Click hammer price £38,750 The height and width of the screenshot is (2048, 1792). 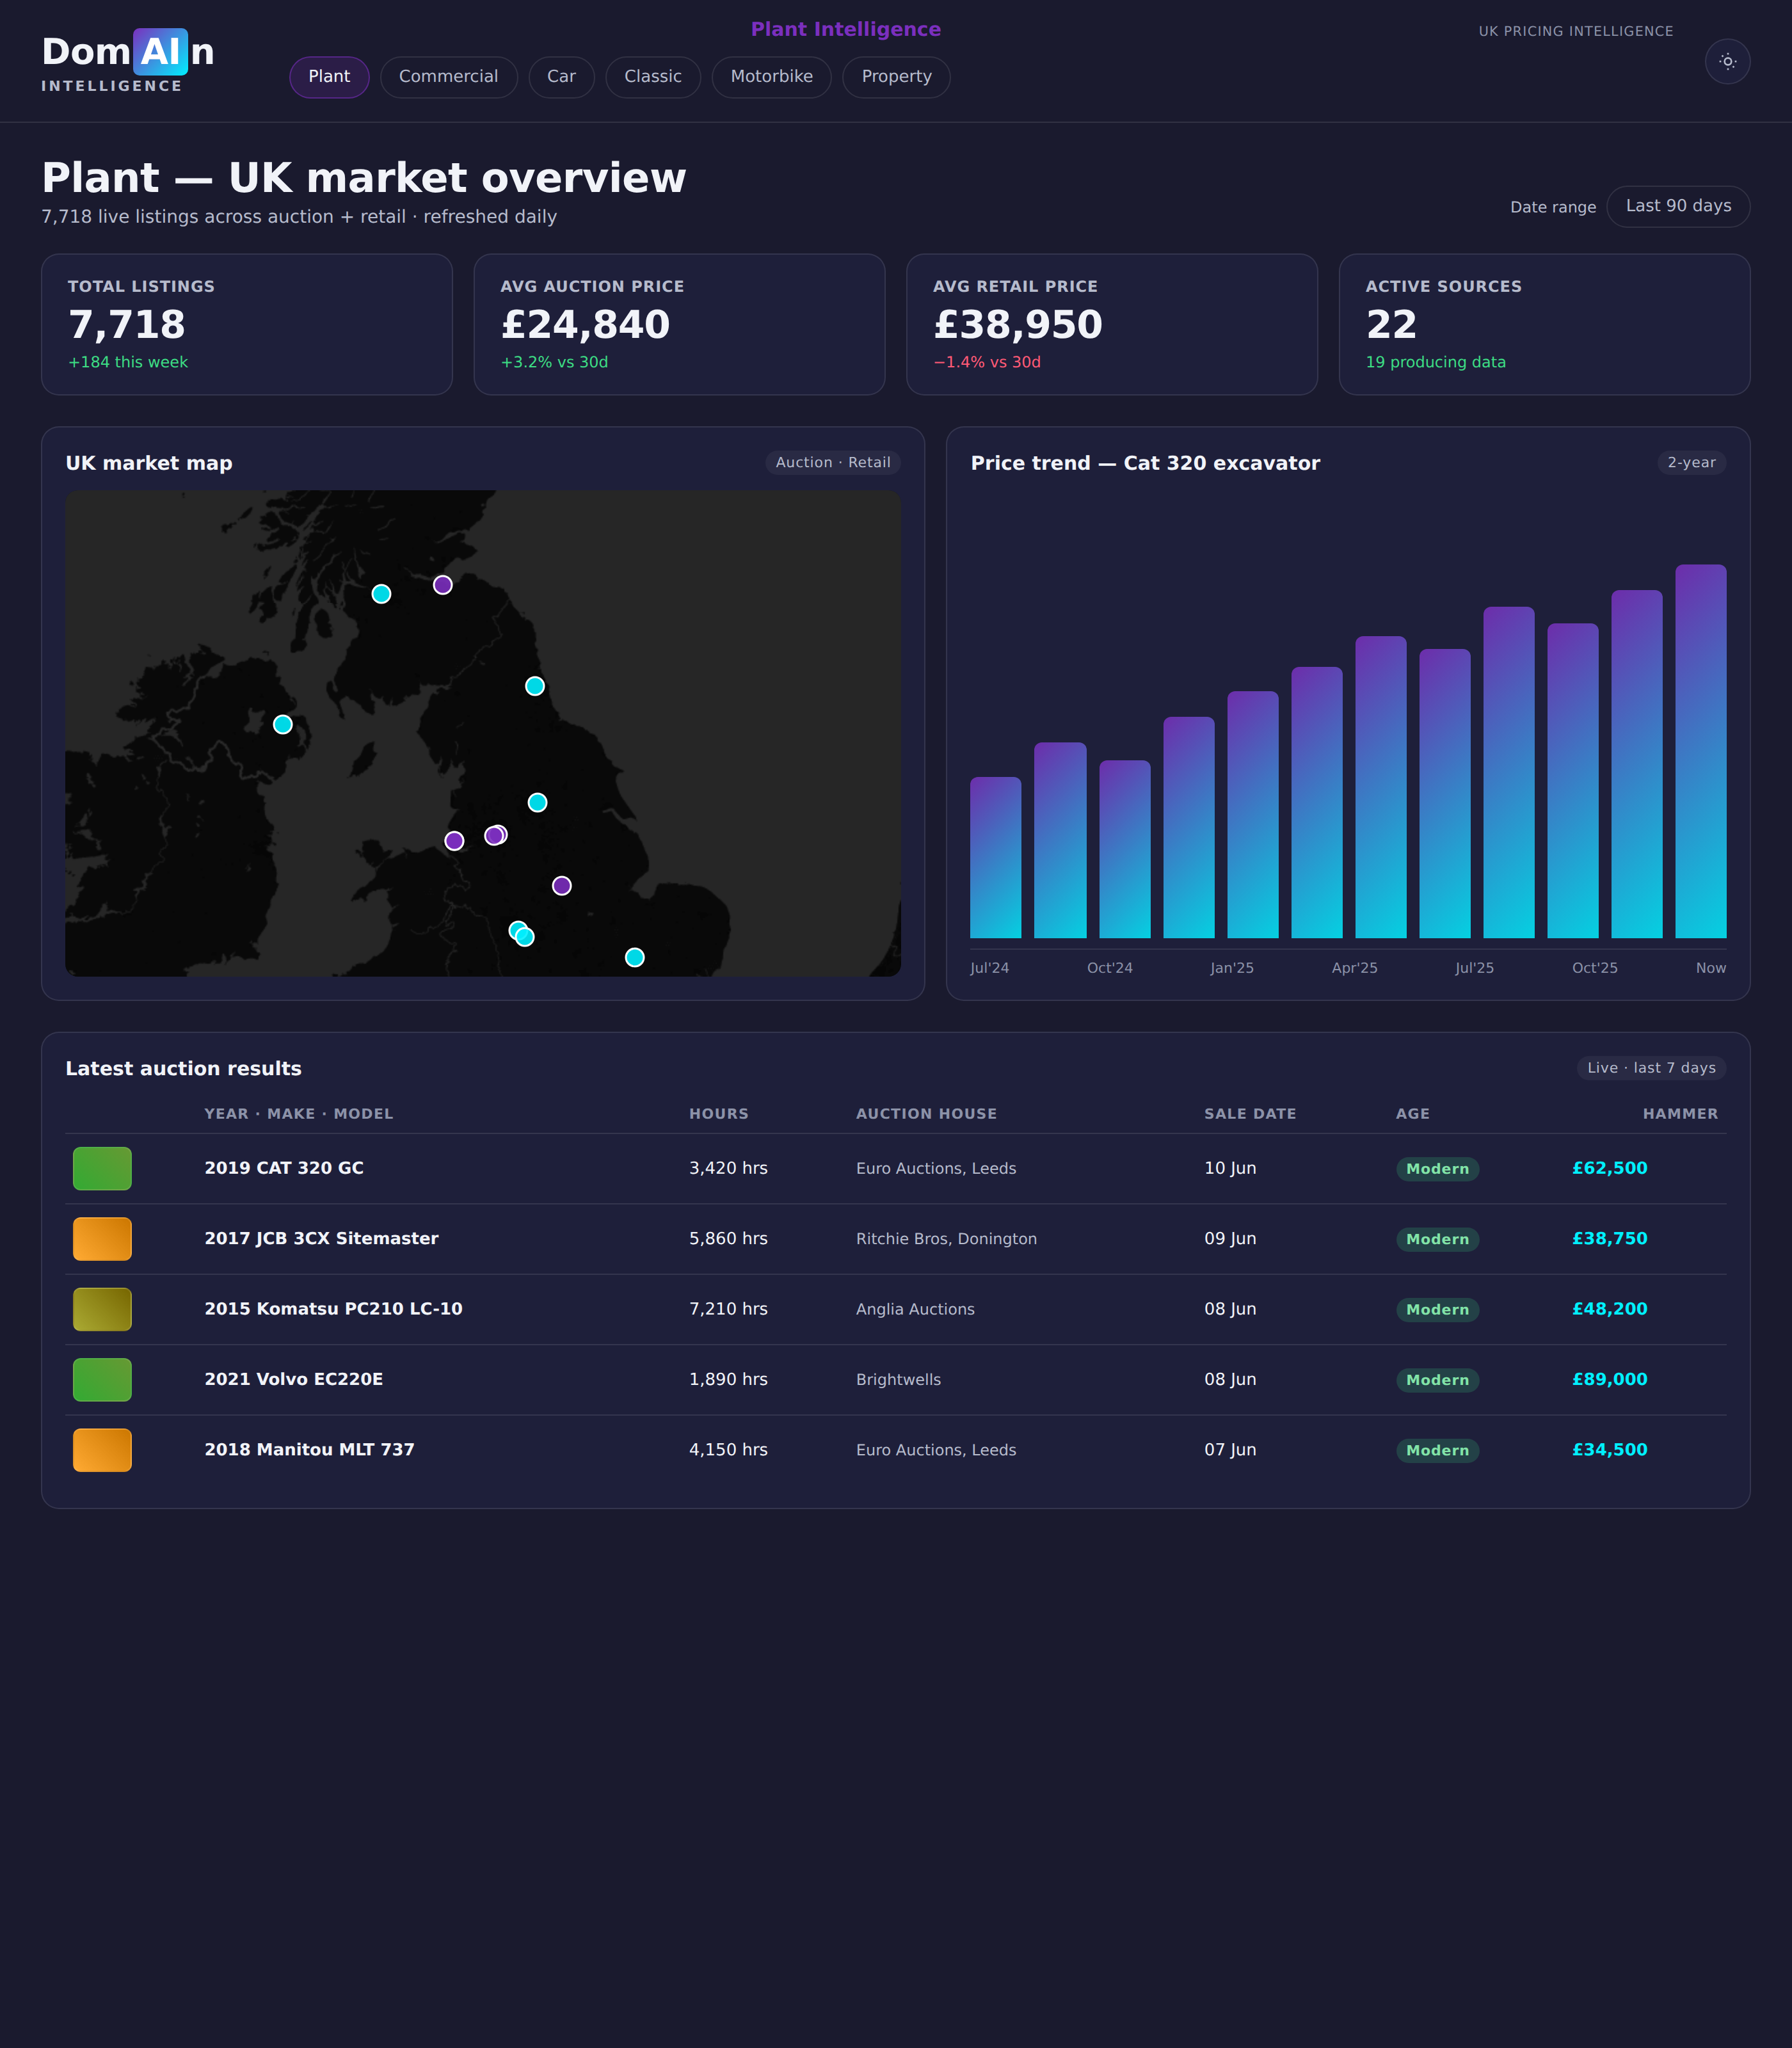coord(1609,1238)
